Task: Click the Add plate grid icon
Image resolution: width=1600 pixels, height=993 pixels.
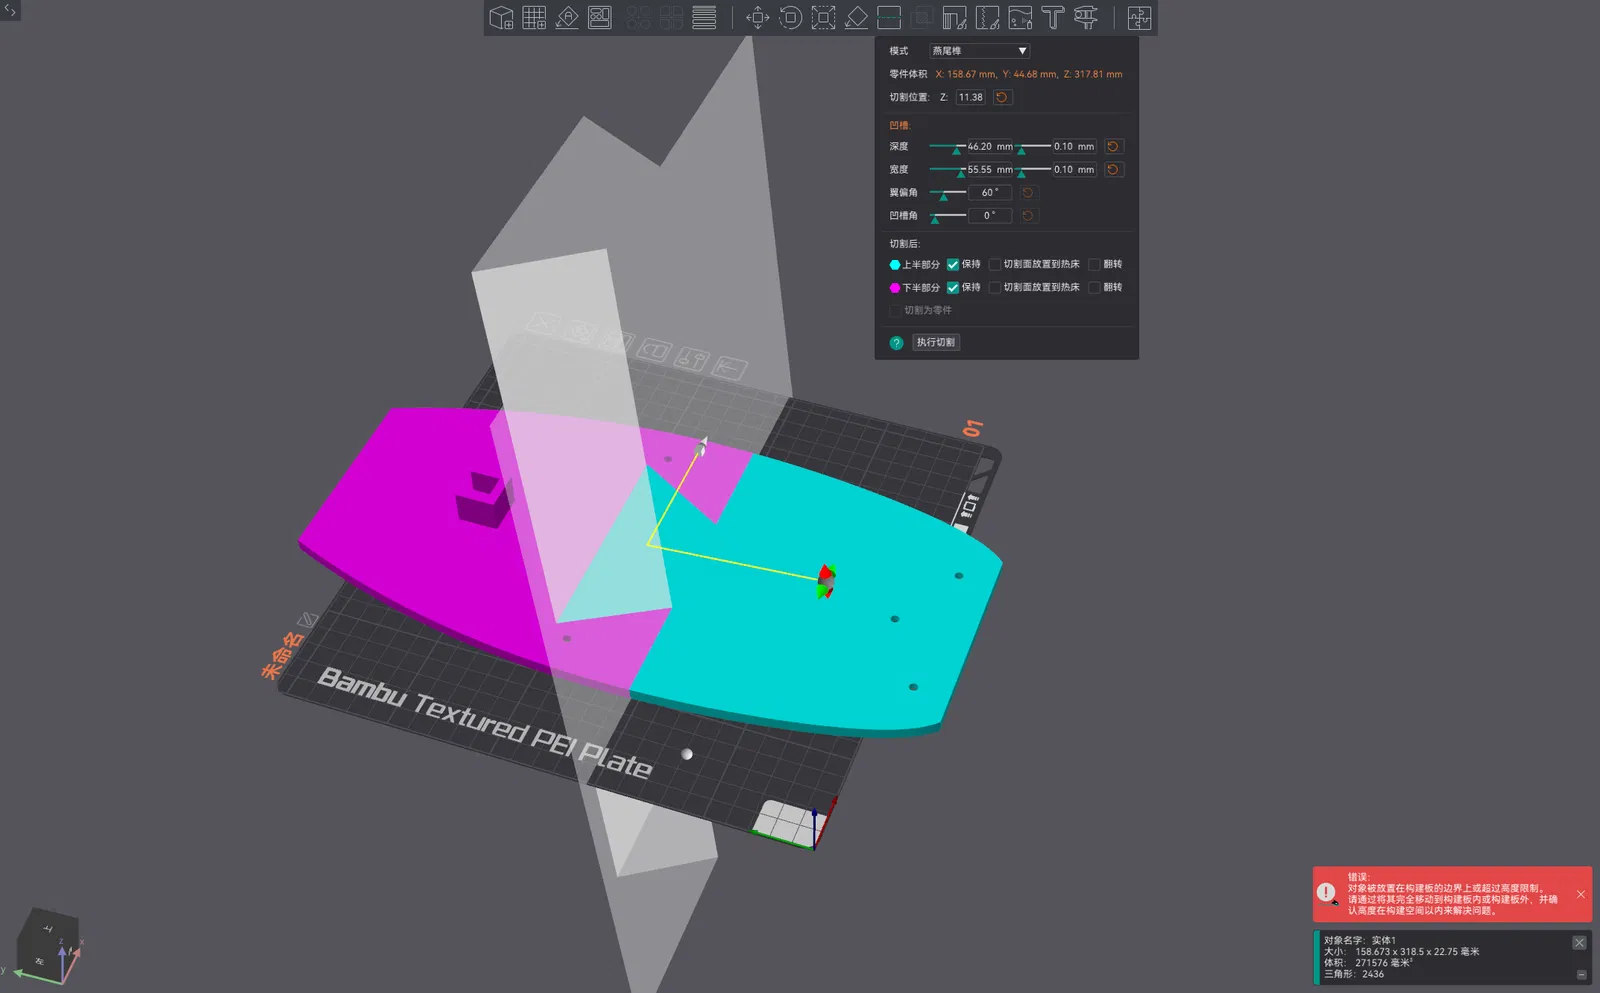Action: [x=534, y=18]
